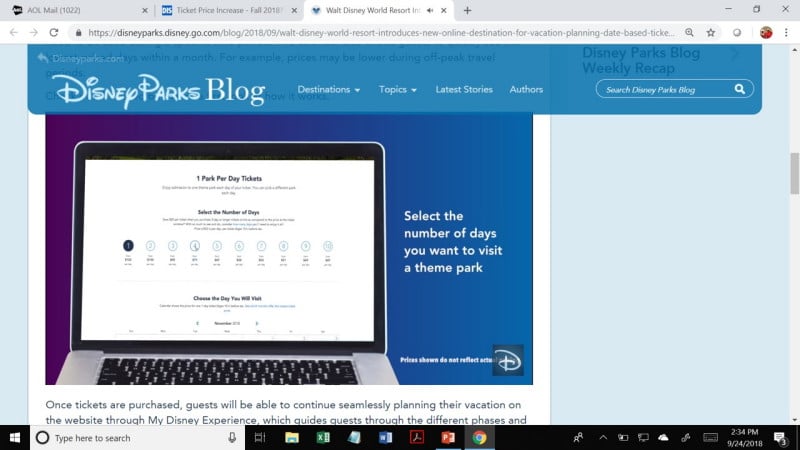Open the Windows Start menu
The image size is (800, 450).
pyautogui.click(x=15, y=438)
